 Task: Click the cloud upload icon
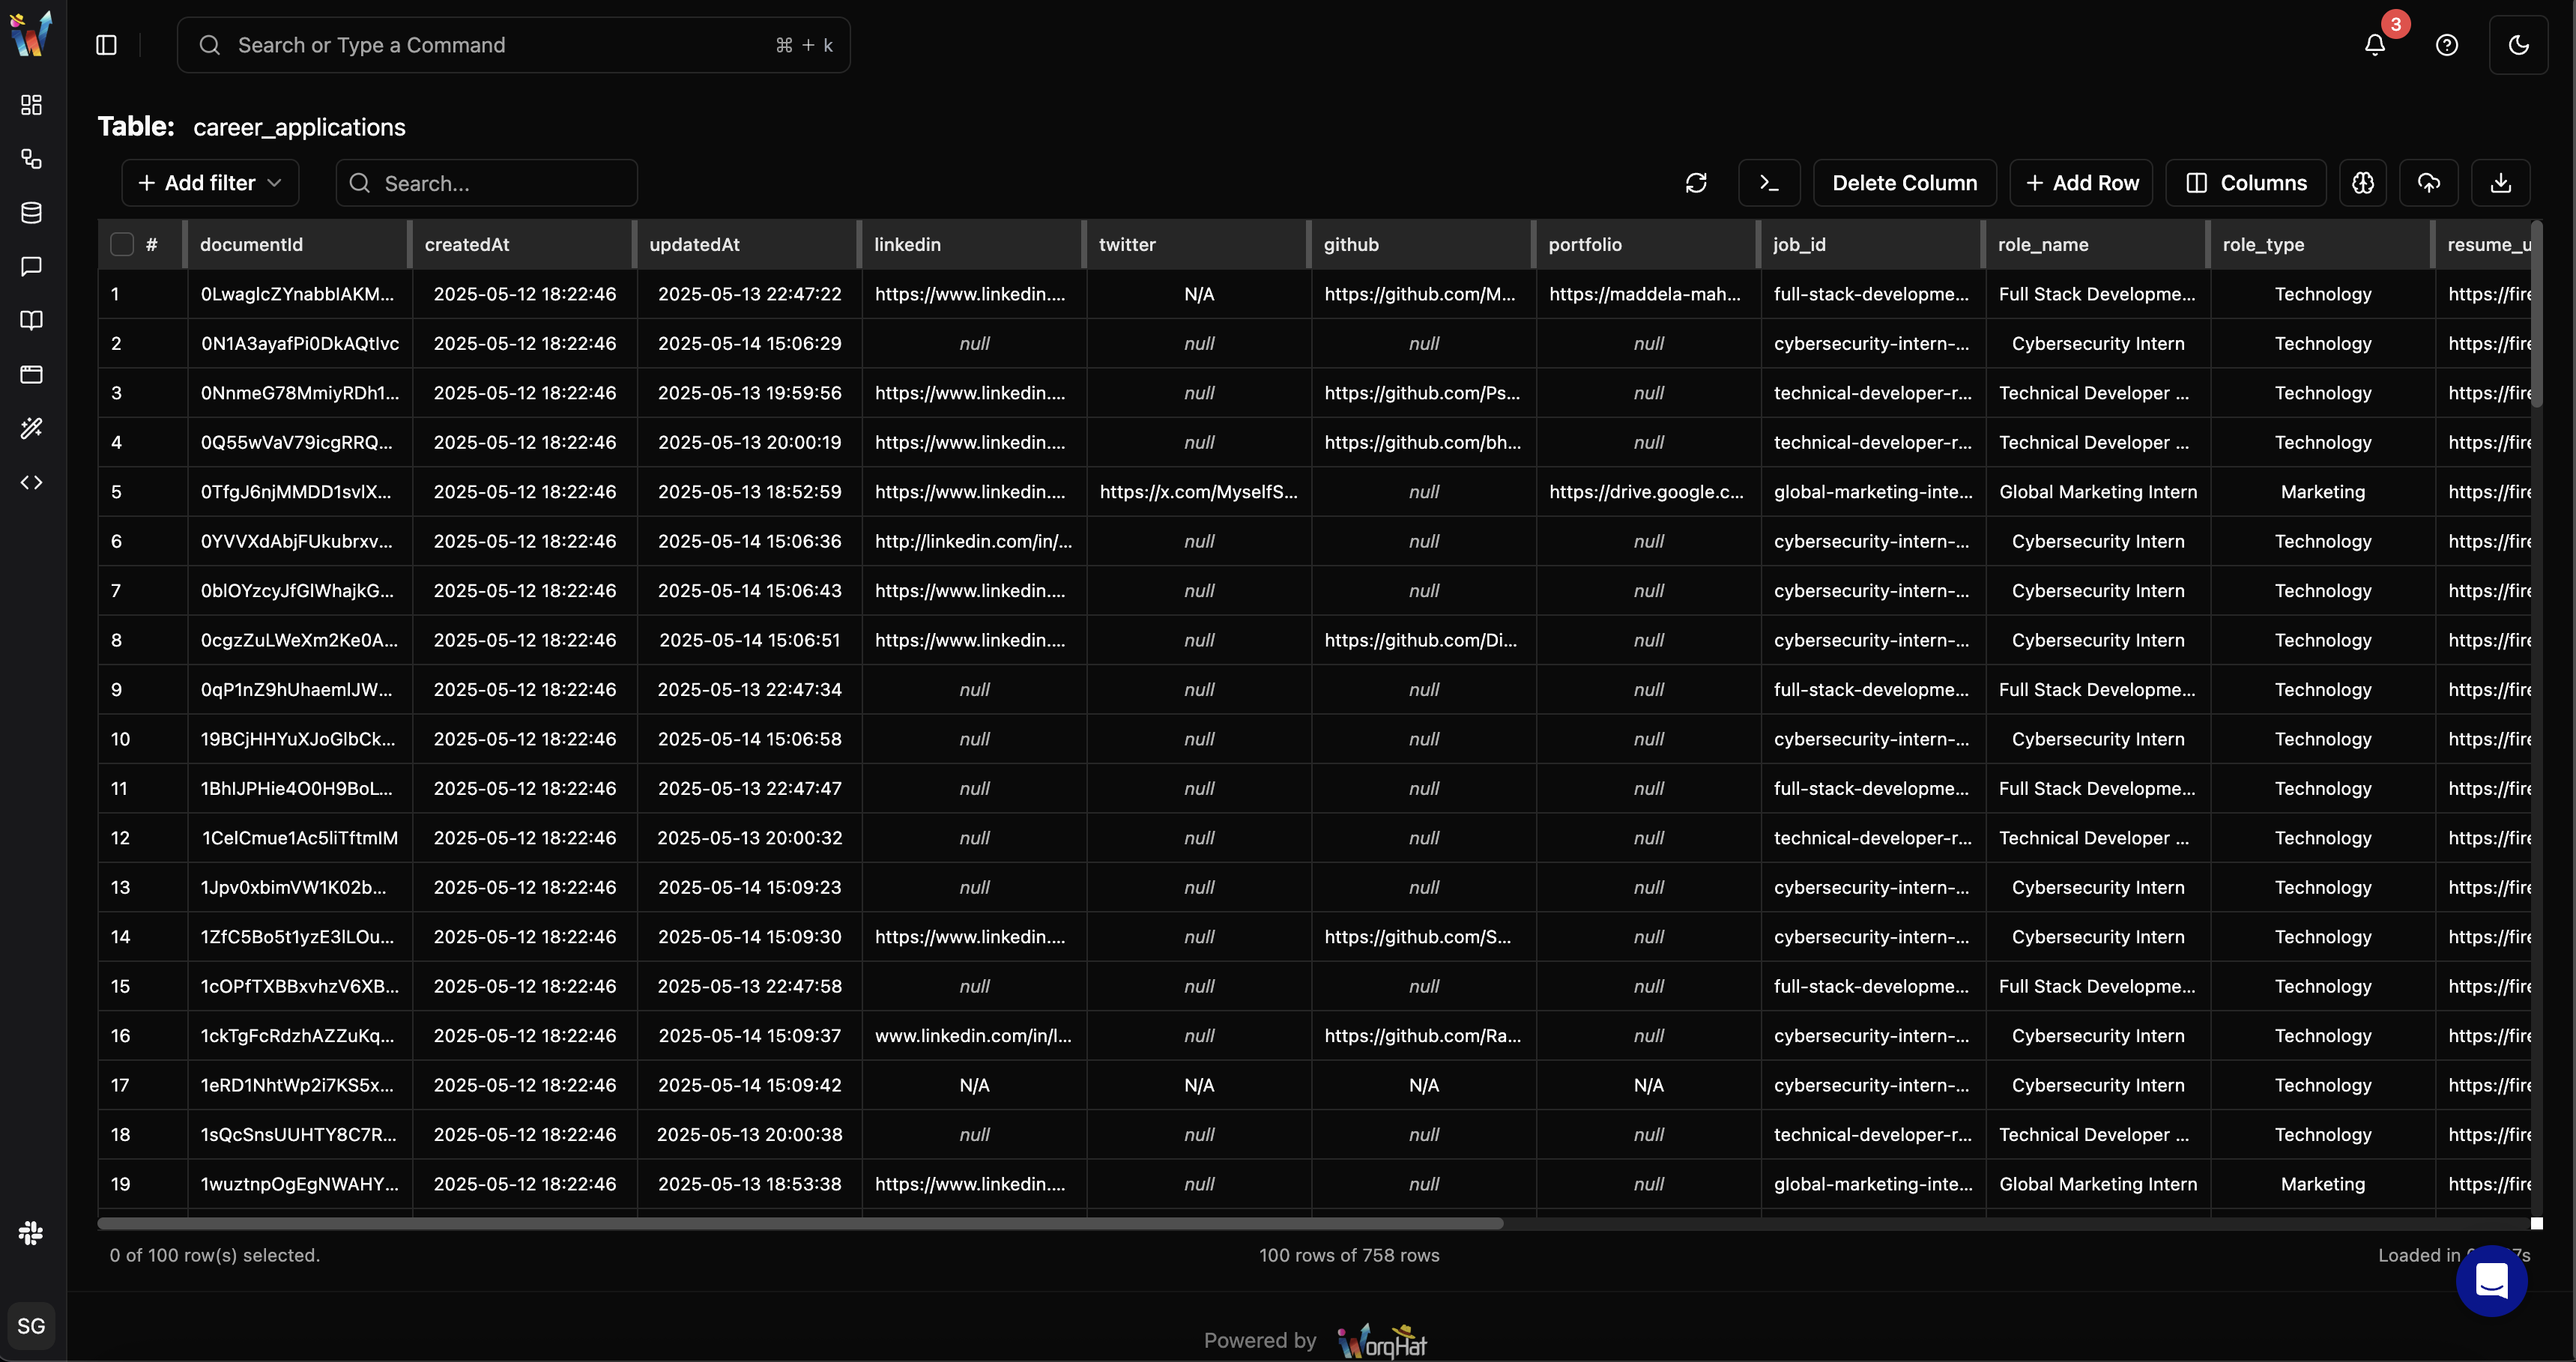pyautogui.click(x=2428, y=183)
